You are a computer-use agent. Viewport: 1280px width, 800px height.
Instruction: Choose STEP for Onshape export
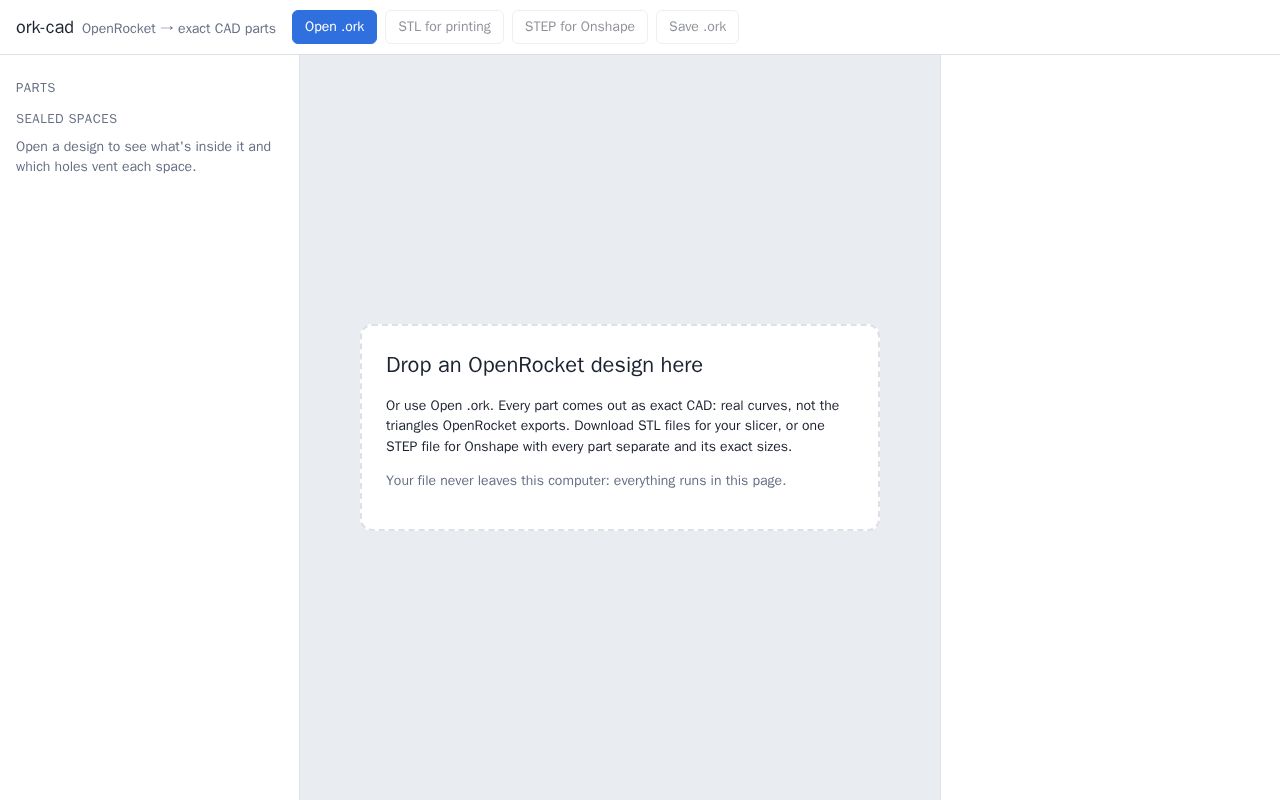coord(580,27)
